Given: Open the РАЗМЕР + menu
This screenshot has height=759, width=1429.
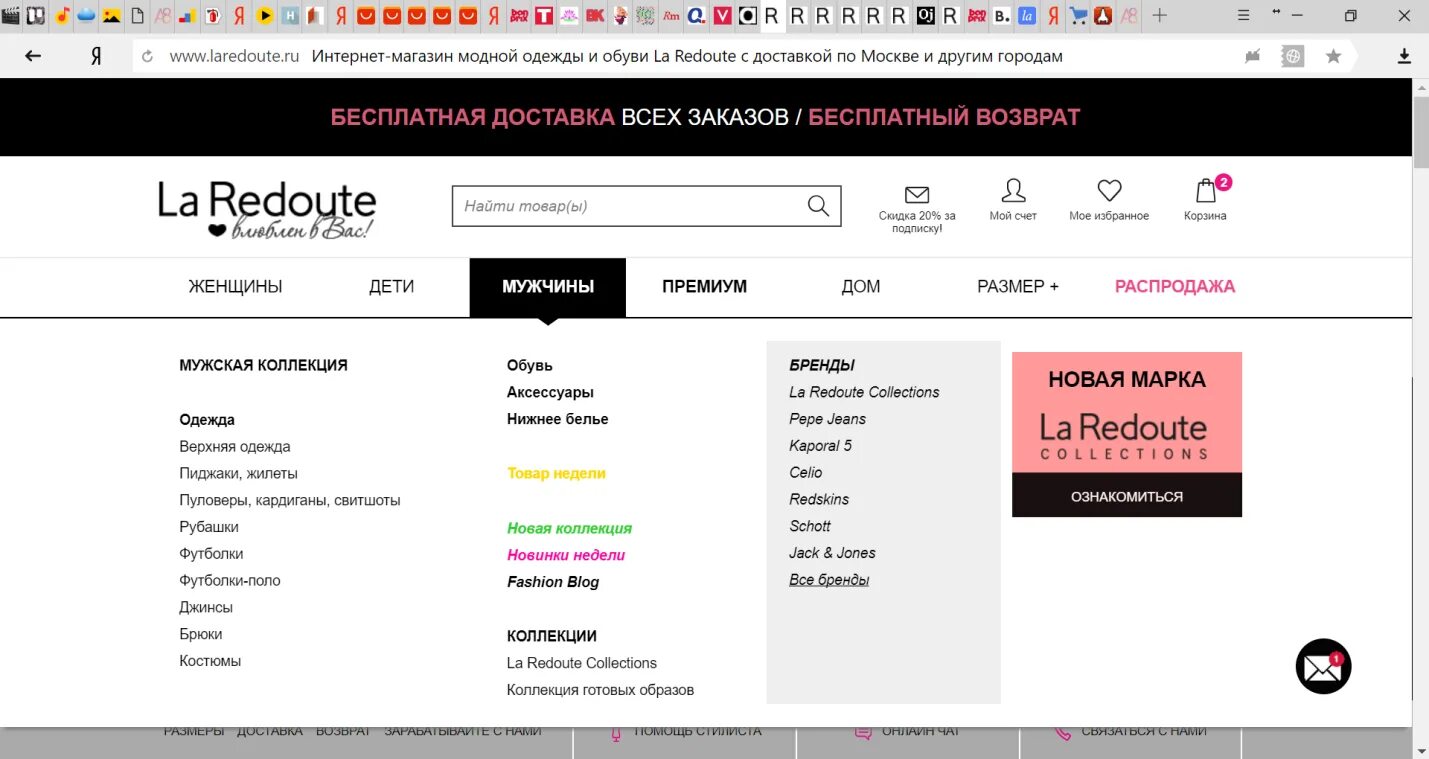Looking at the screenshot, I should [1018, 287].
